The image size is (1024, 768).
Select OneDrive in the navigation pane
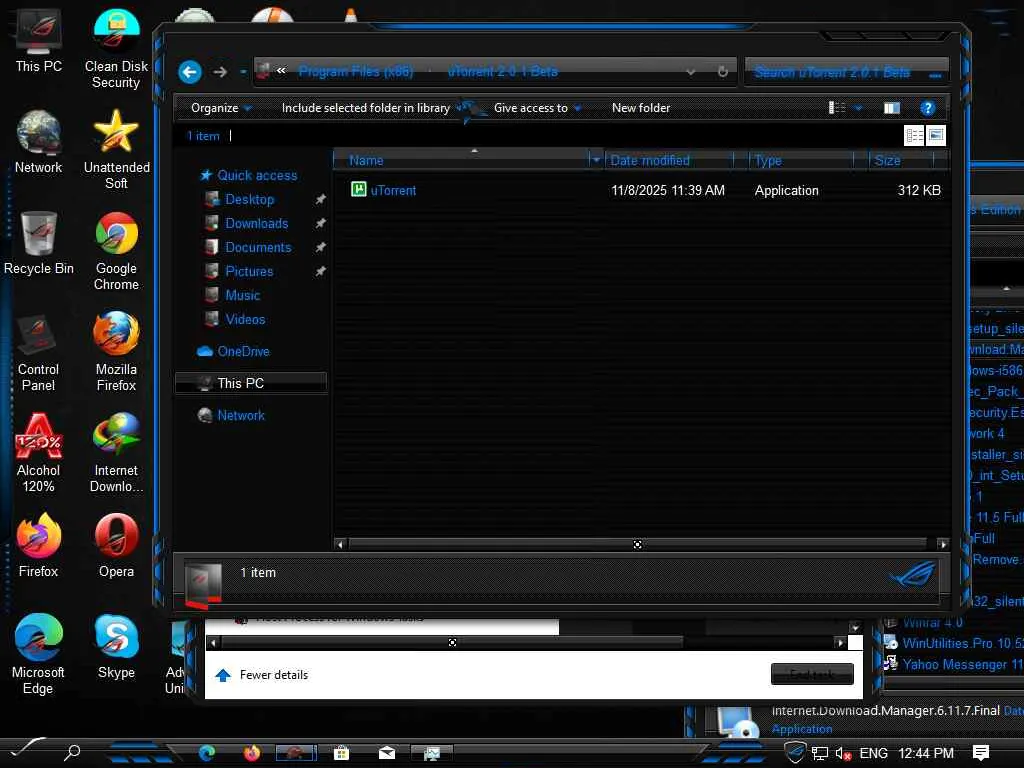click(x=233, y=351)
